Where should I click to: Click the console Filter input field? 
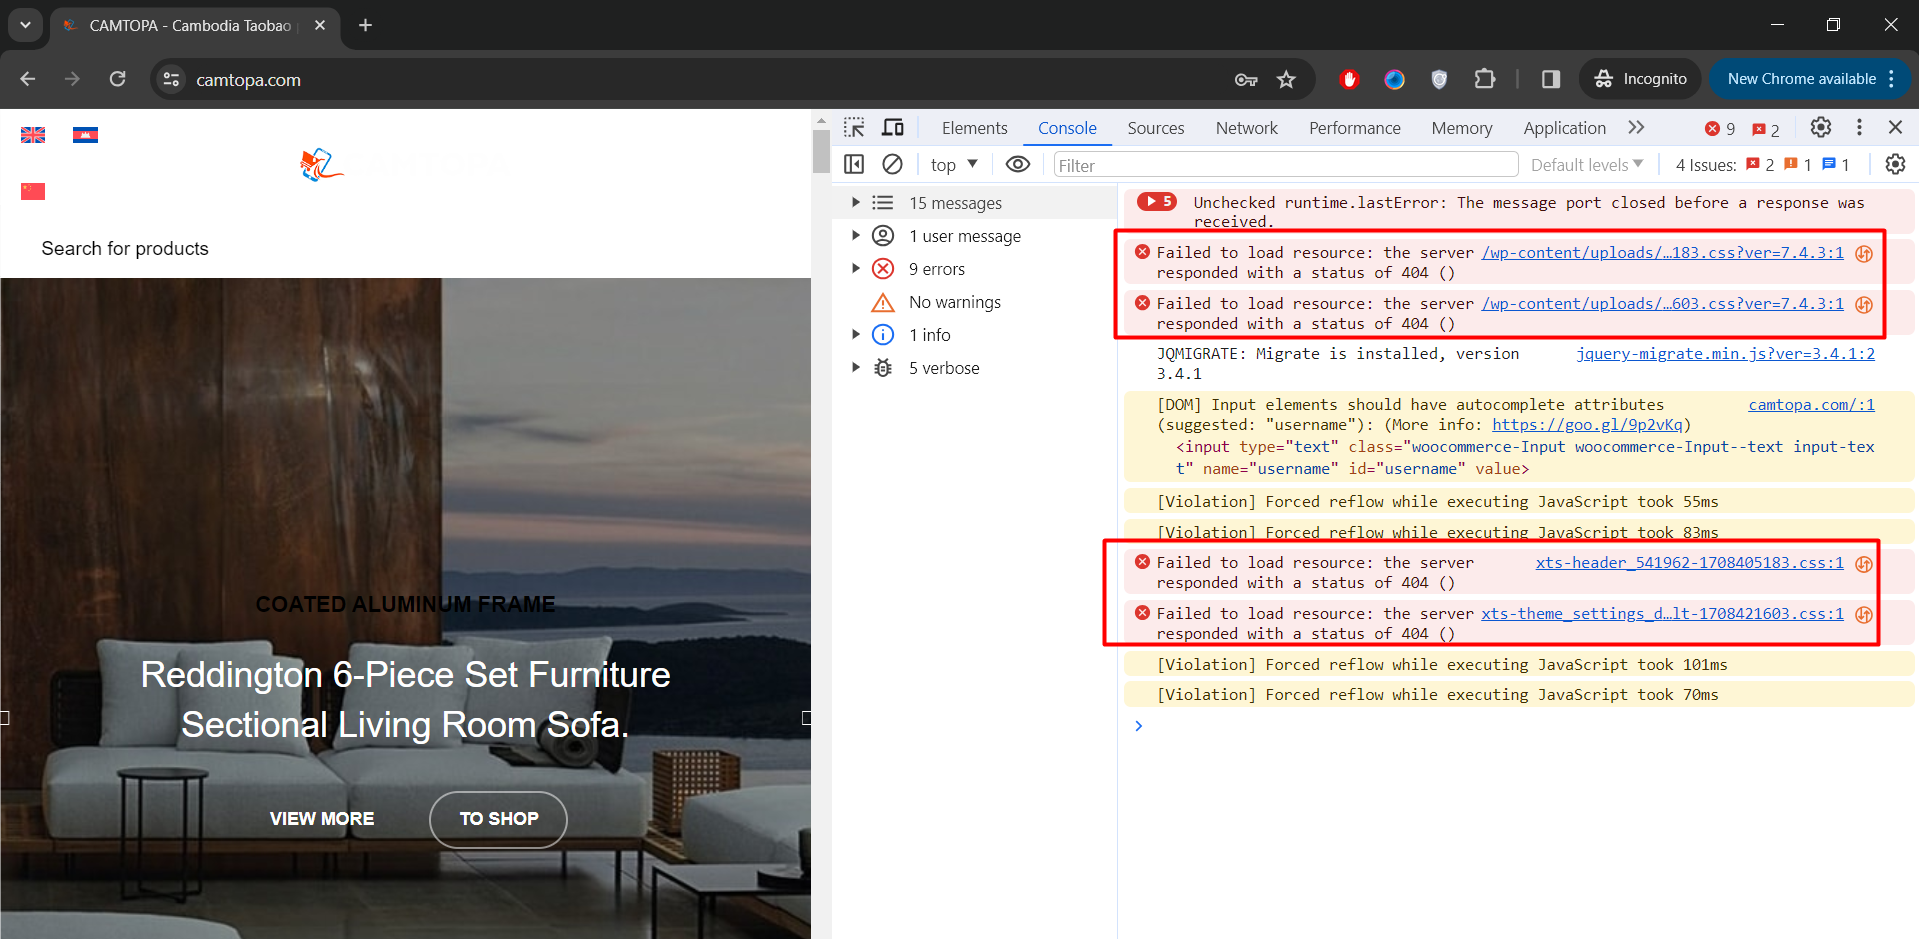pyautogui.click(x=1285, y=165)
